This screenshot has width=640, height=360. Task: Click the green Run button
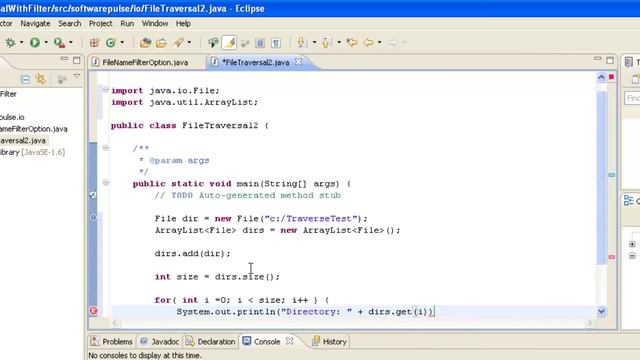click(x=35, y=42)
